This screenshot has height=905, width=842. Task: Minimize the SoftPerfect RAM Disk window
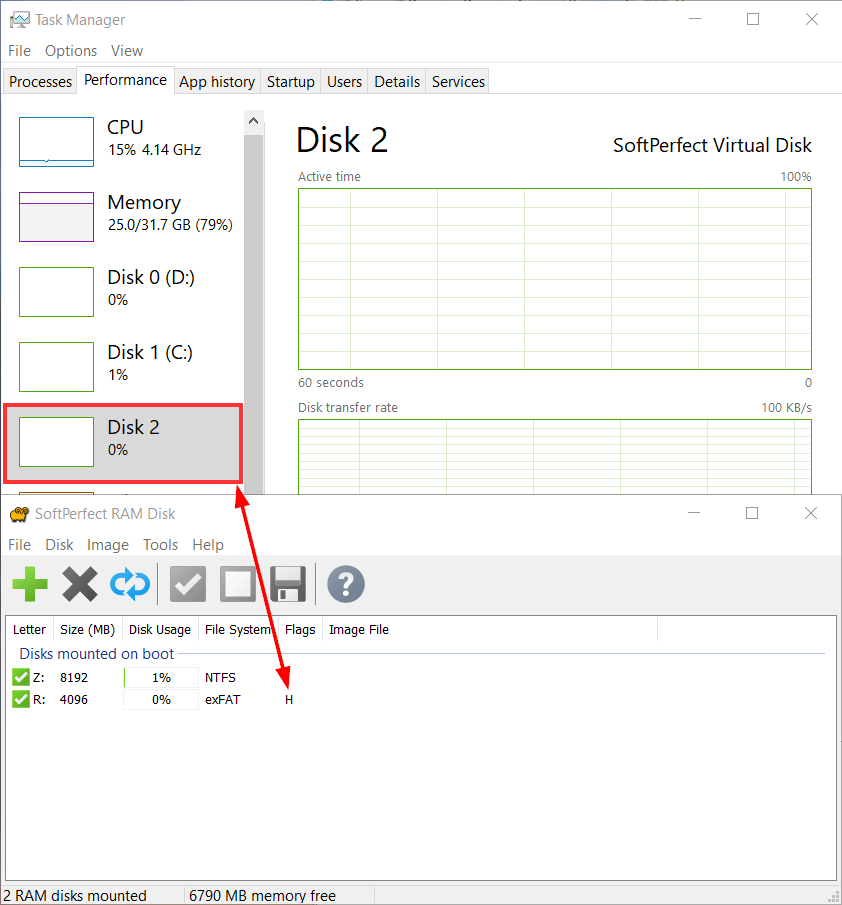coord(694,513)
